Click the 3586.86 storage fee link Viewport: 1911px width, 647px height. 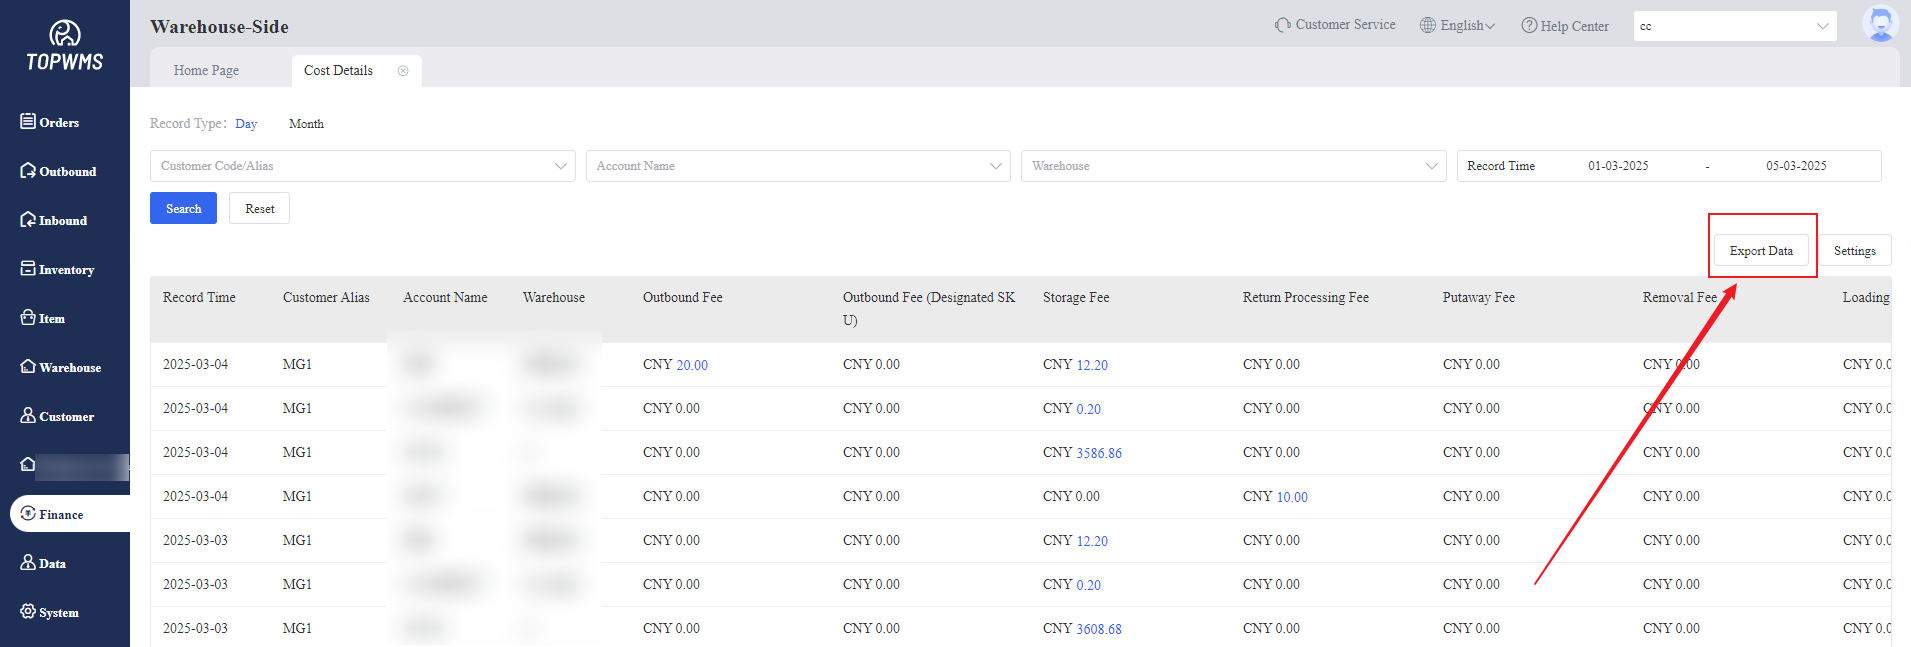(1098, 453)
